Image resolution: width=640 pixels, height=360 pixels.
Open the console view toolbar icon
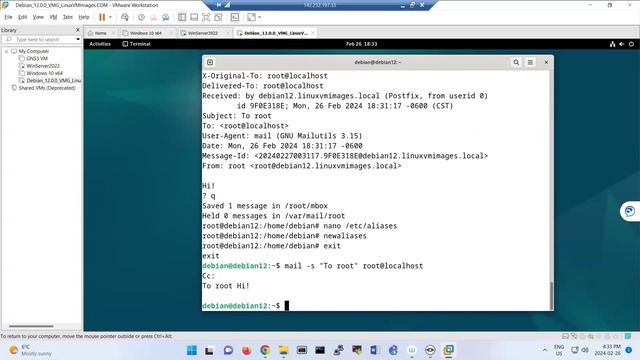[x=235, y=17]
